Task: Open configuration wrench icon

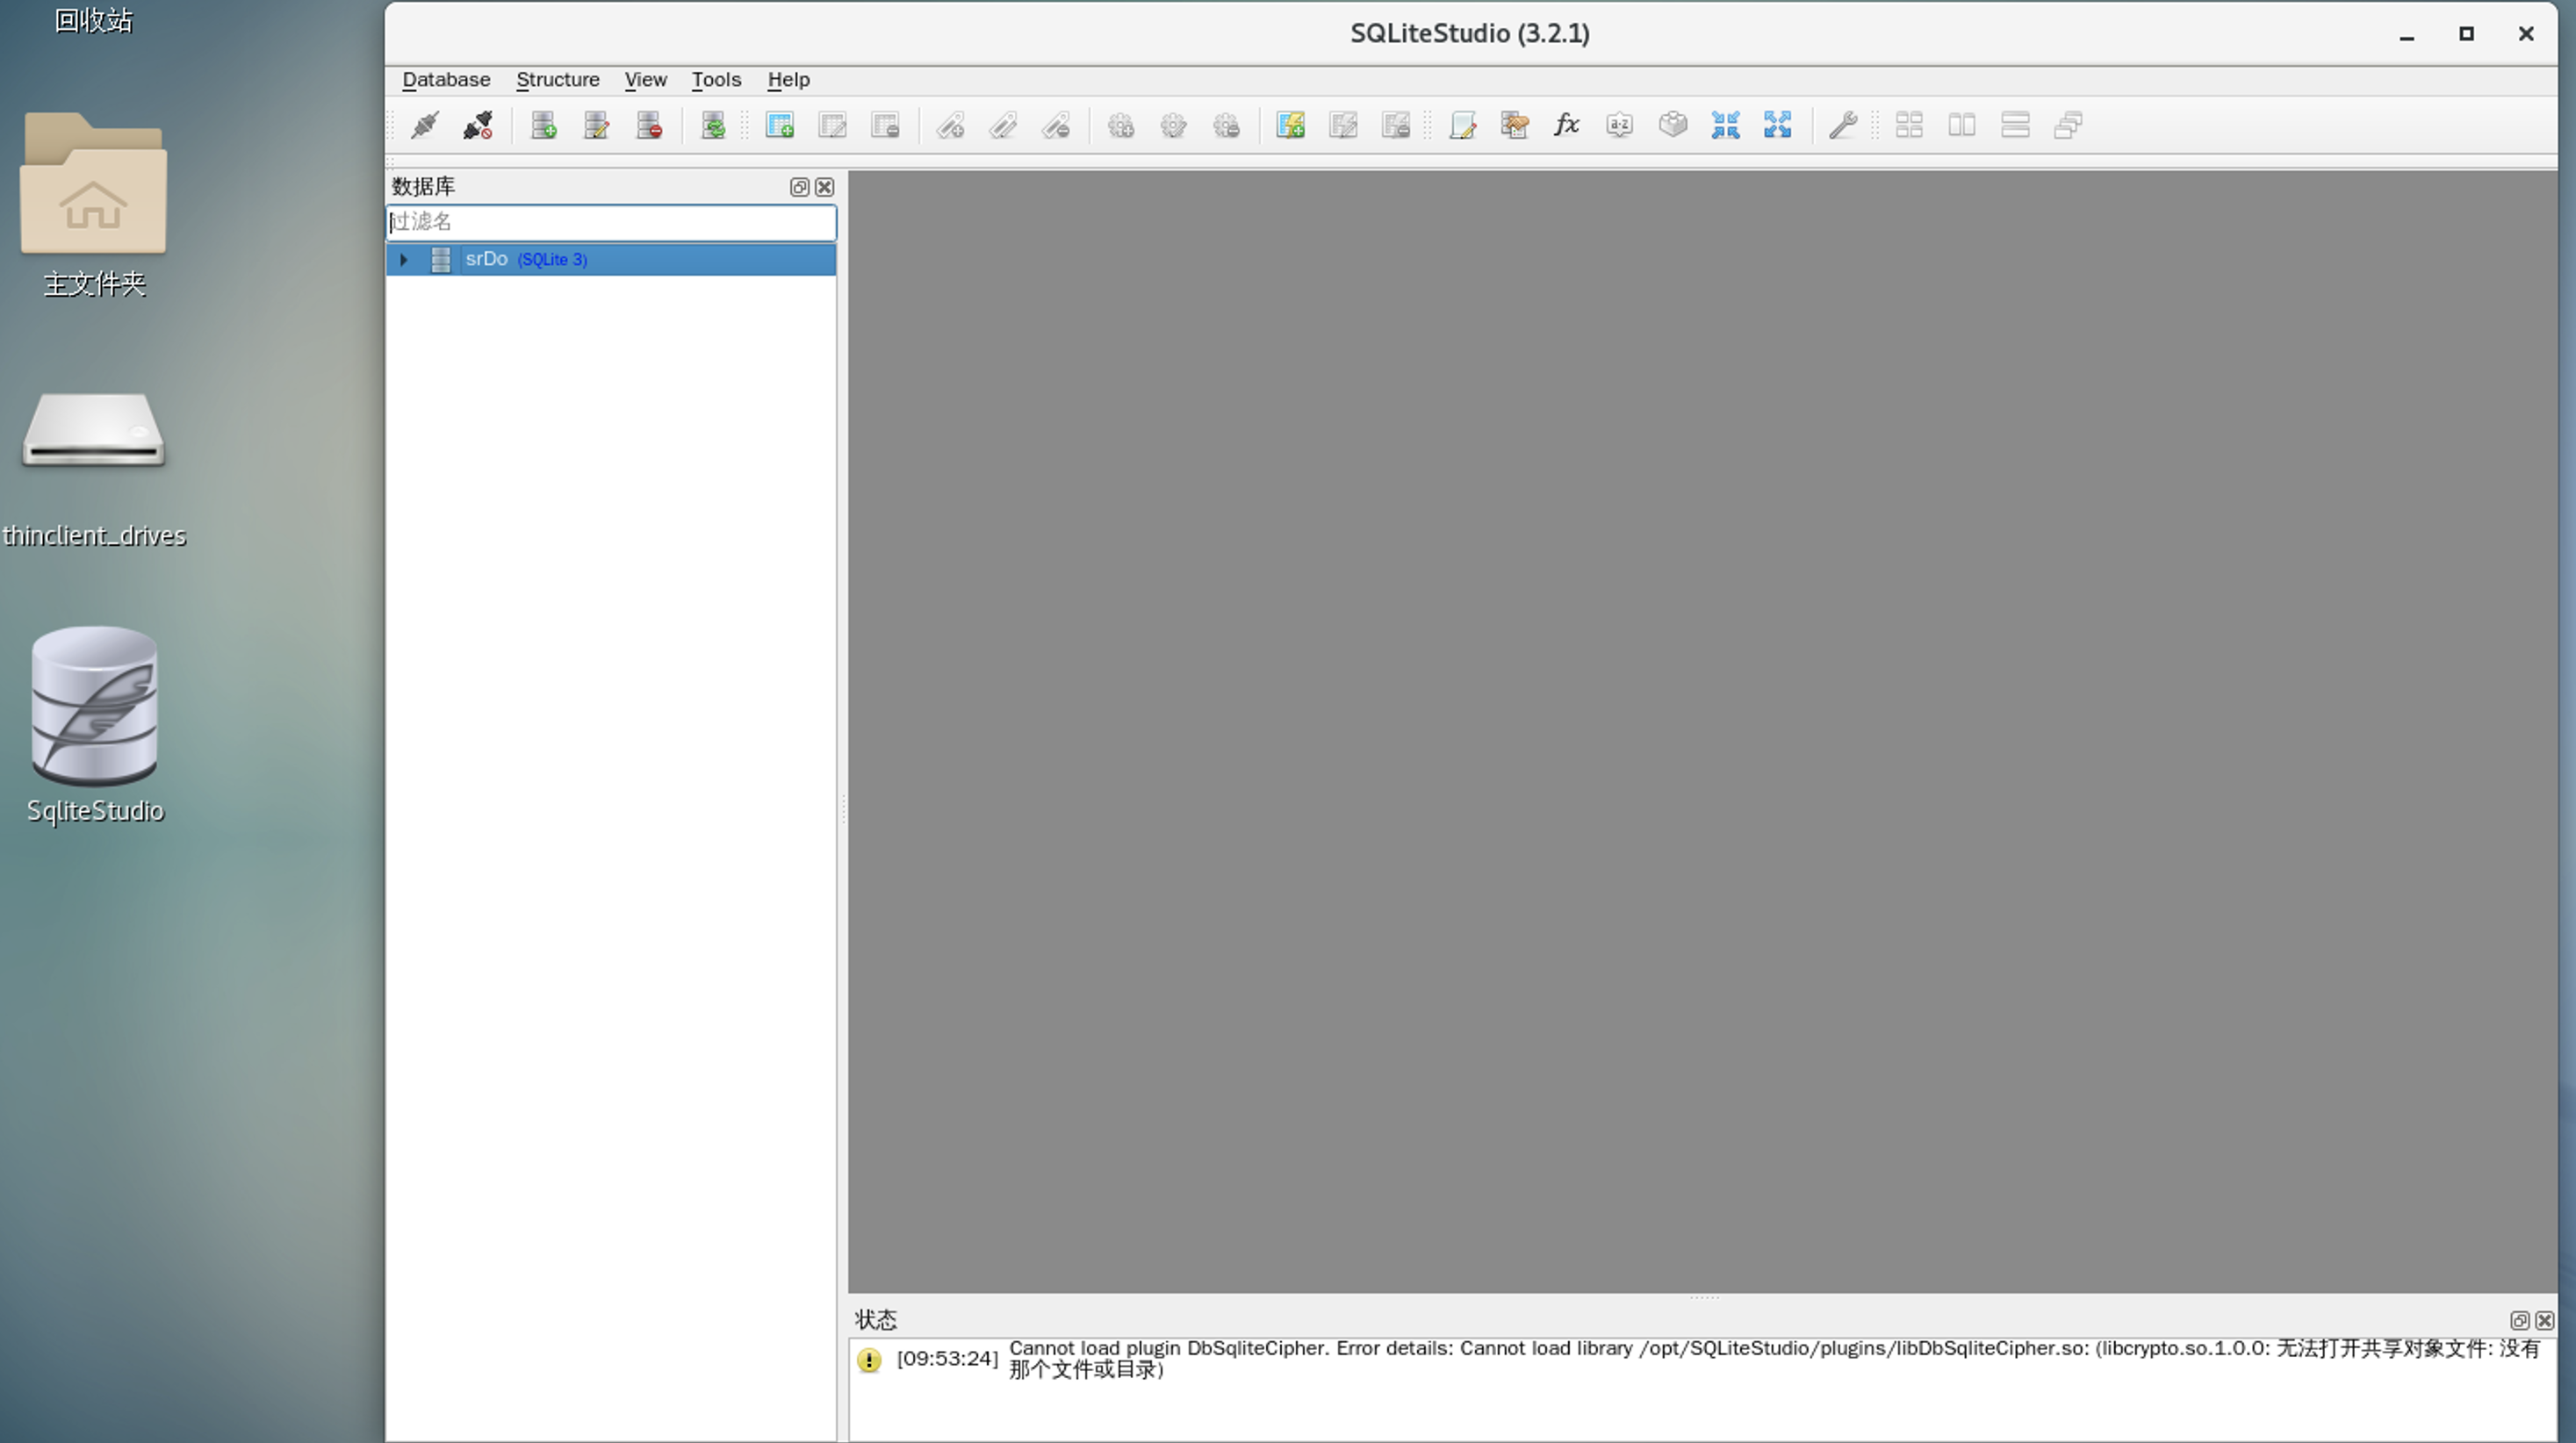Action: click(1842, 126)
